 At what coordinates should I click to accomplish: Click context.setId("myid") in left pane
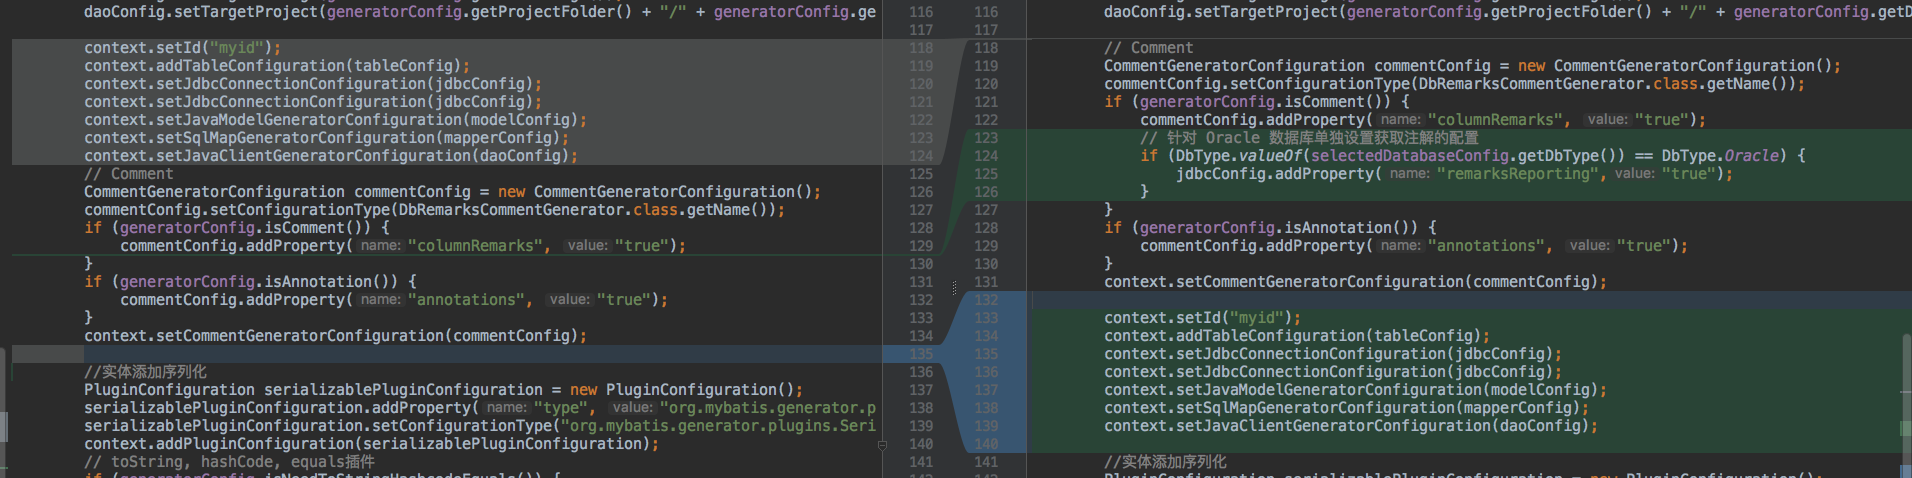[182, 48]
